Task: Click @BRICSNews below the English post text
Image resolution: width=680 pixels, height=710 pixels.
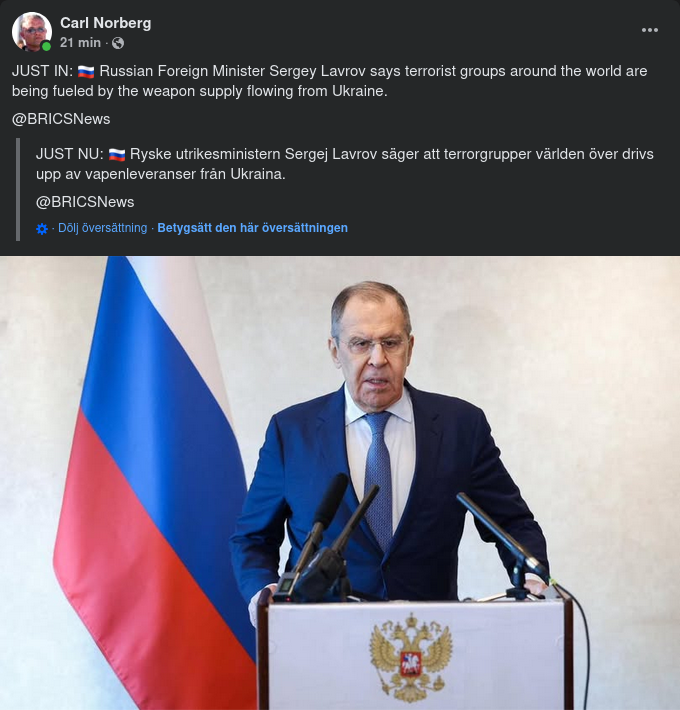Action: point(61,119)
